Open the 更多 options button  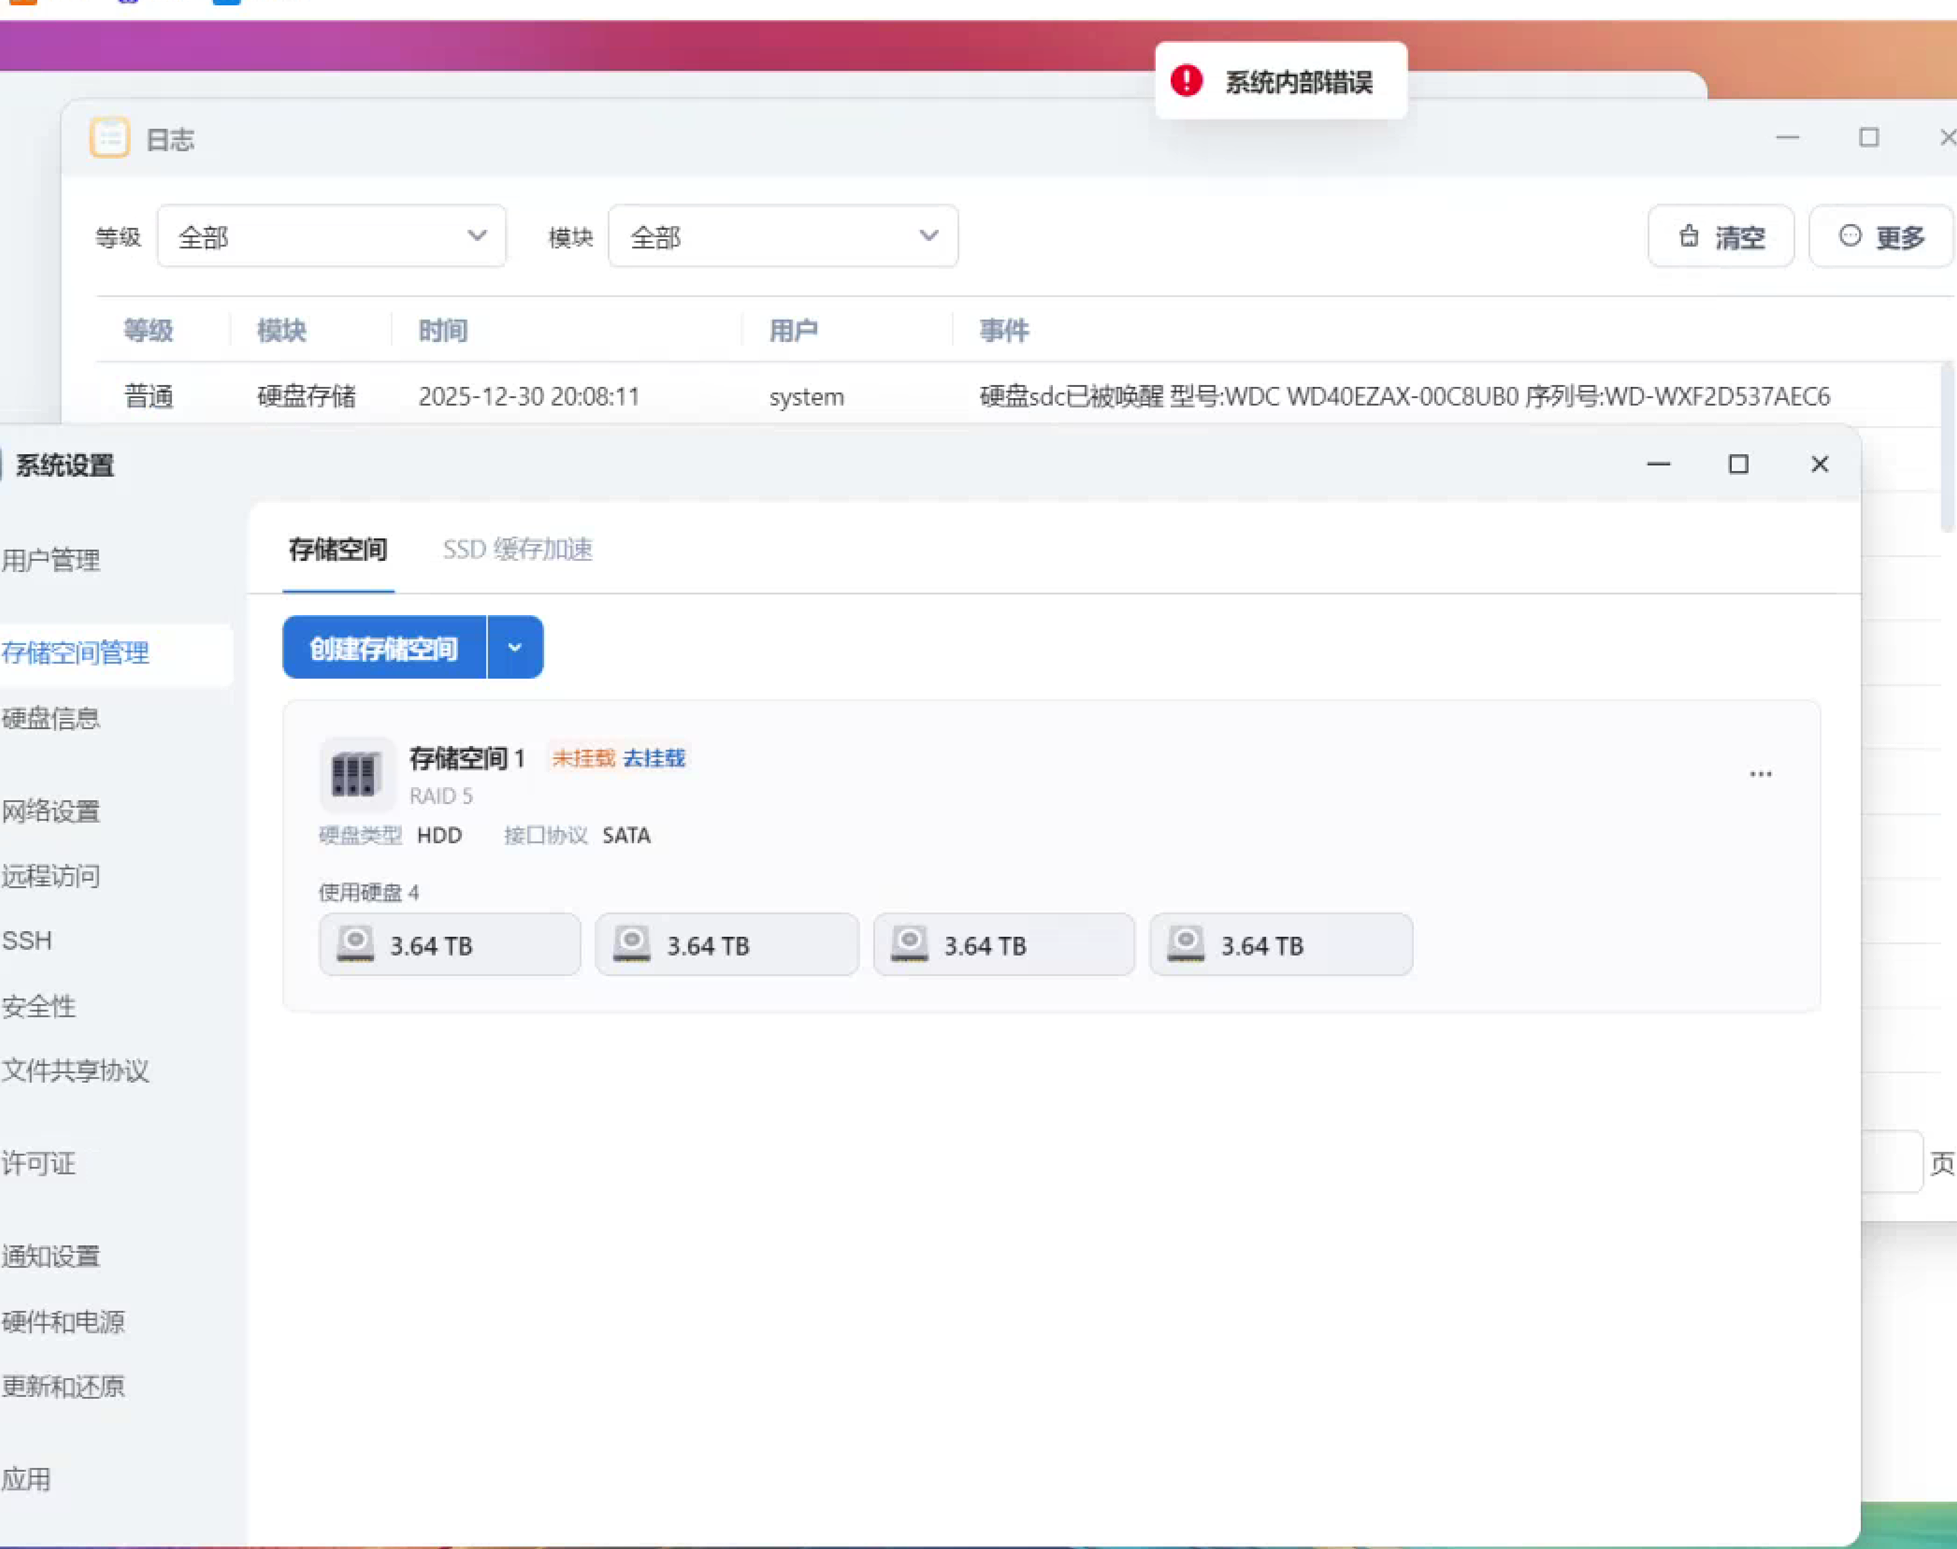pyautogui.click(x=1881, y=237)
